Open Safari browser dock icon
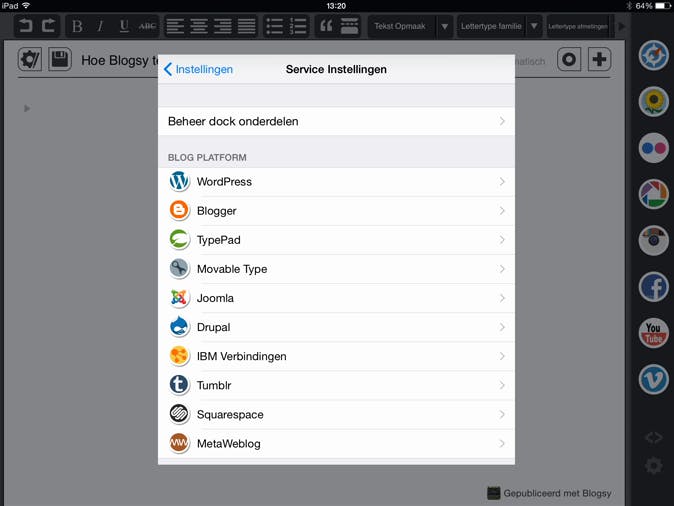The height and width of the screenshot is (506, 674). coord(653,55)
